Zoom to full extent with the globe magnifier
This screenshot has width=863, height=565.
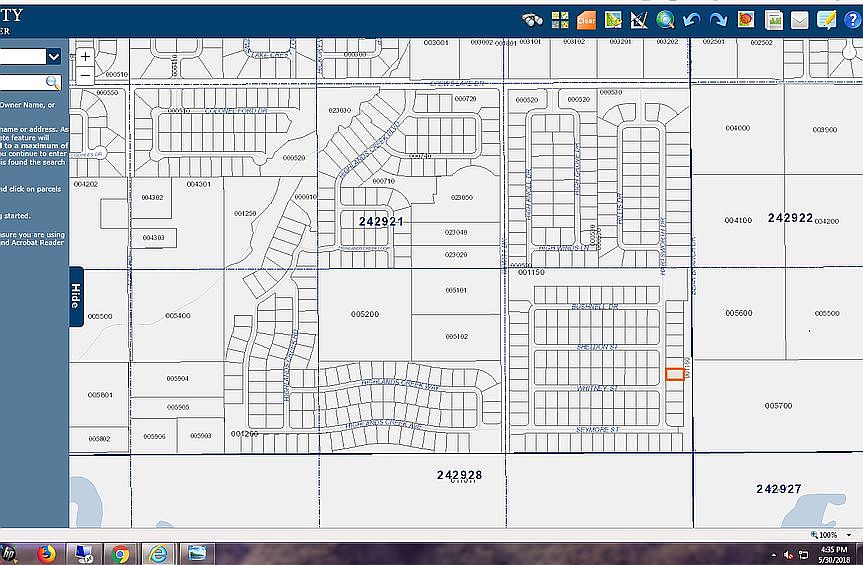[665, 20]
